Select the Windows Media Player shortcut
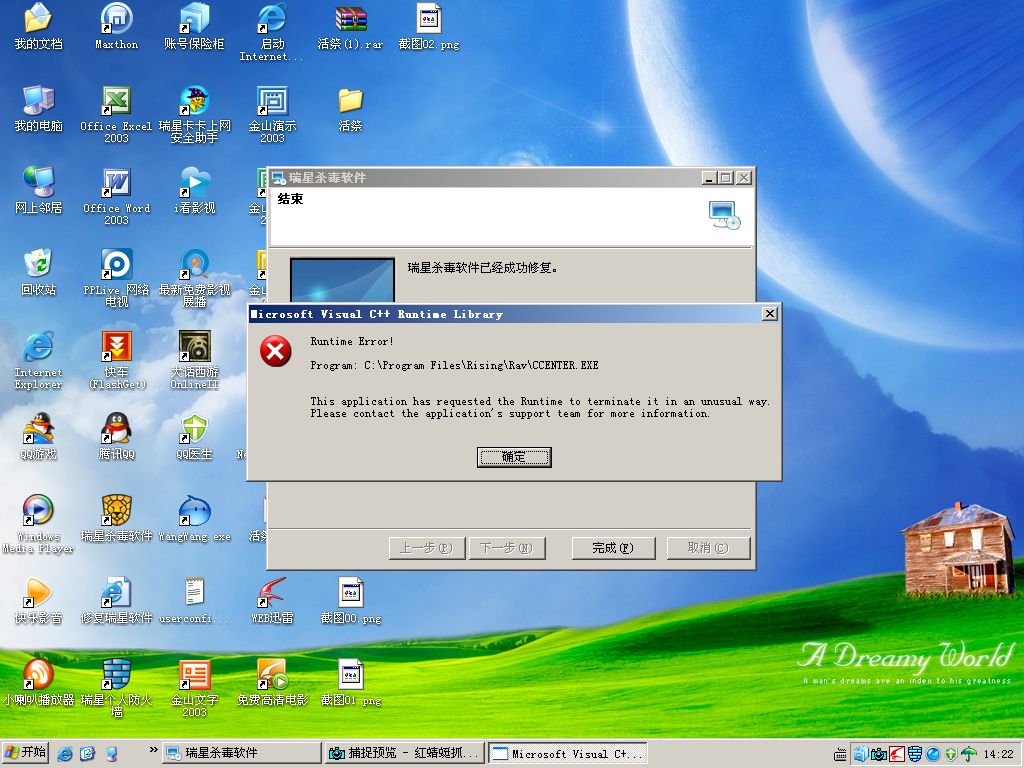 (x=39, y=524)
